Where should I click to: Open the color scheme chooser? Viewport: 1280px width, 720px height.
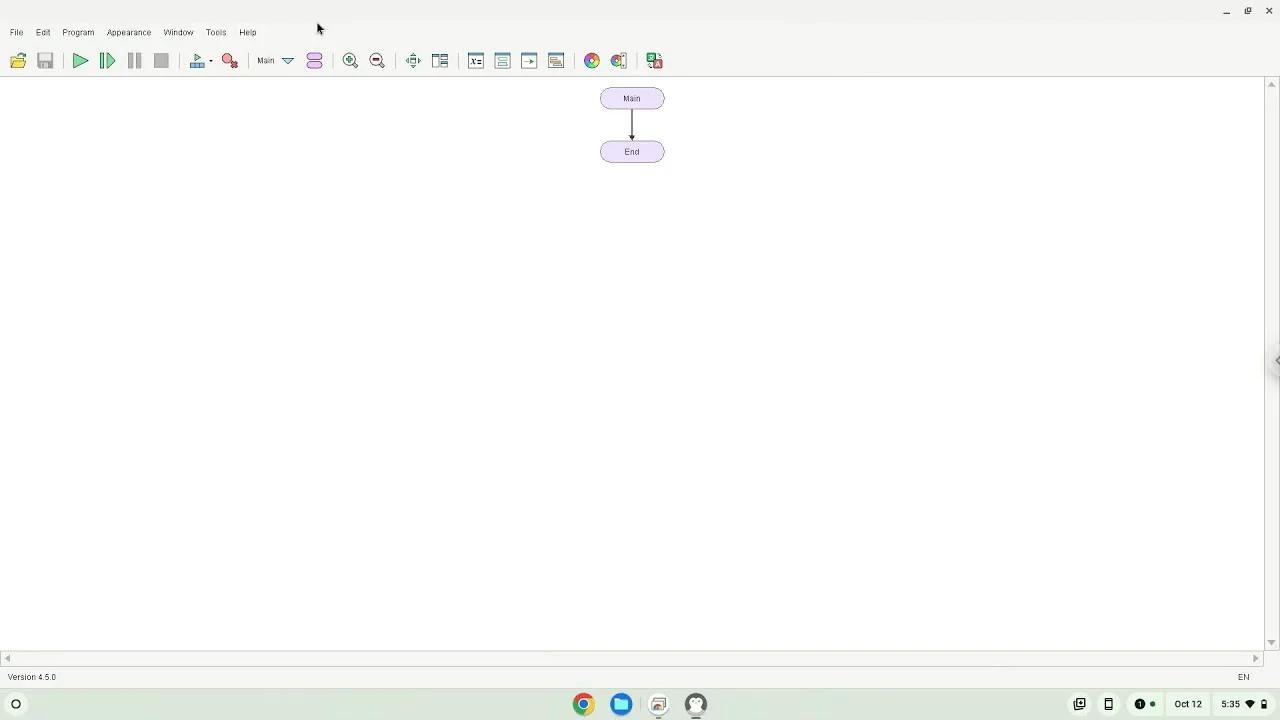(x=591, y=60)
